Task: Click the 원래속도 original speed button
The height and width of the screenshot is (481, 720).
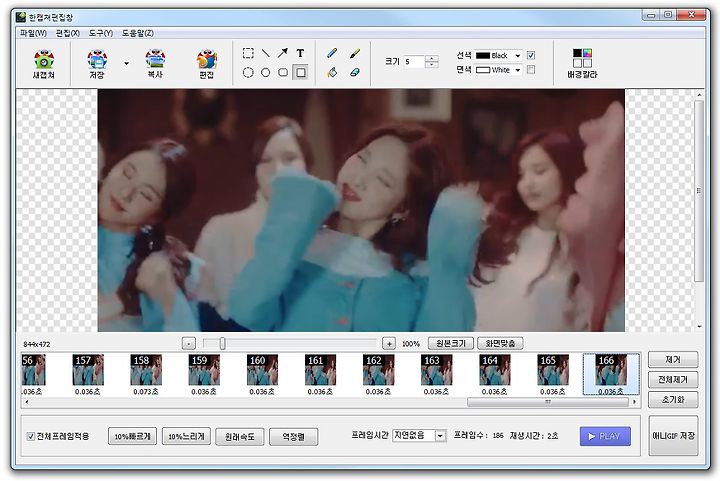Action: pyautogui.click(x=240, y=436)
